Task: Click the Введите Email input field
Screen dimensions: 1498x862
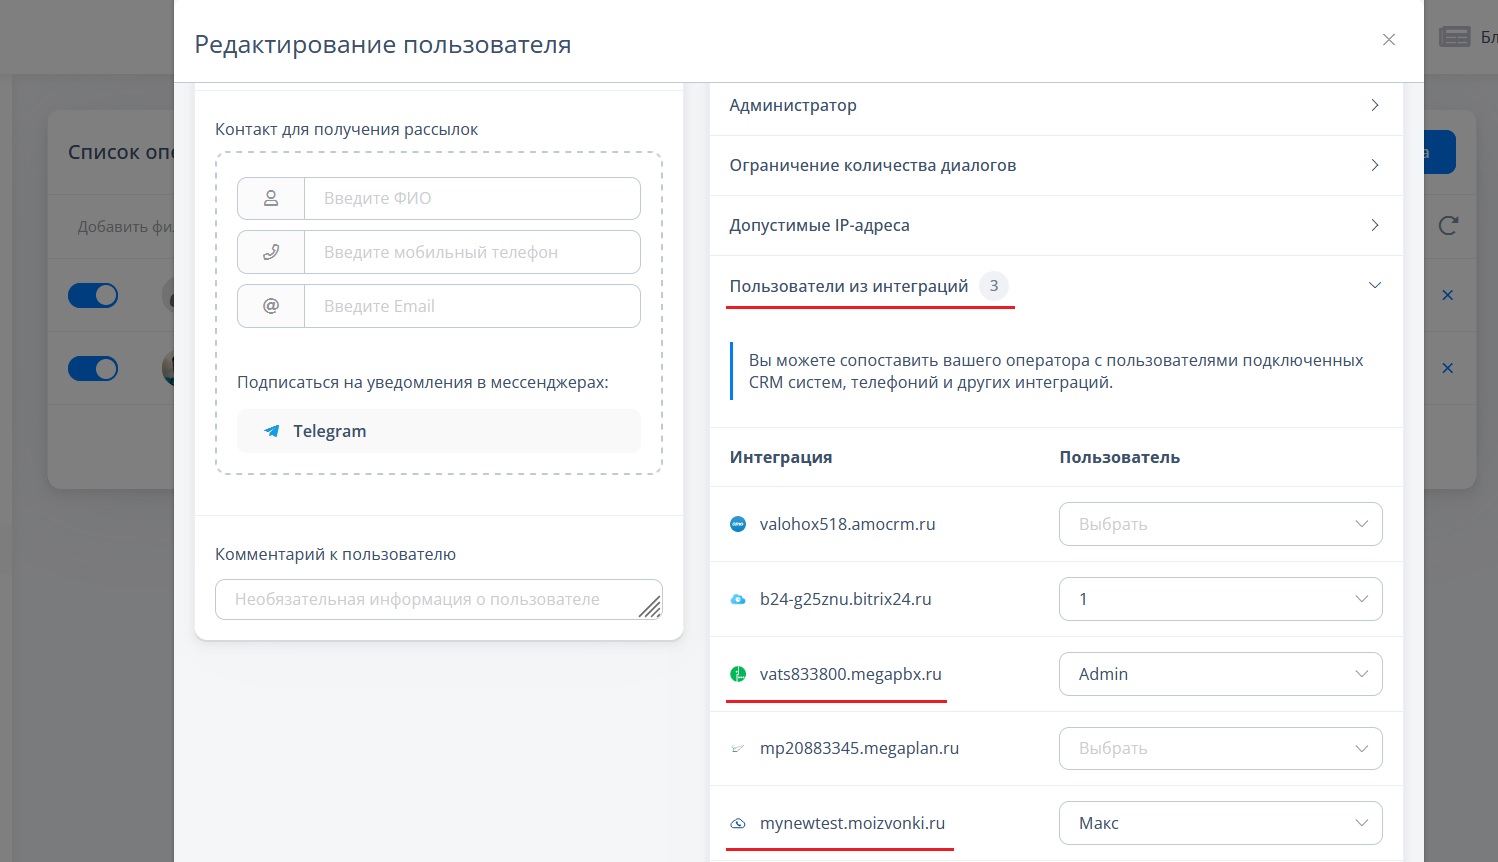Action: coord(472,306)
